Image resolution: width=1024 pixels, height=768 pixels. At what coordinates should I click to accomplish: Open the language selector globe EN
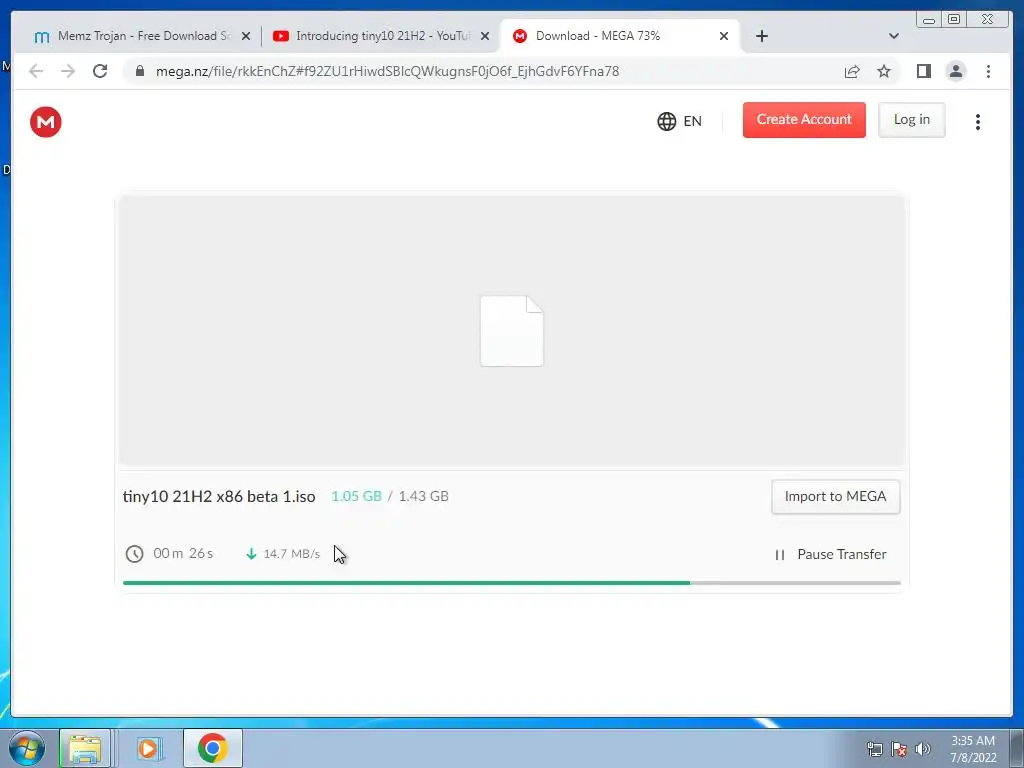click(679, 121)
